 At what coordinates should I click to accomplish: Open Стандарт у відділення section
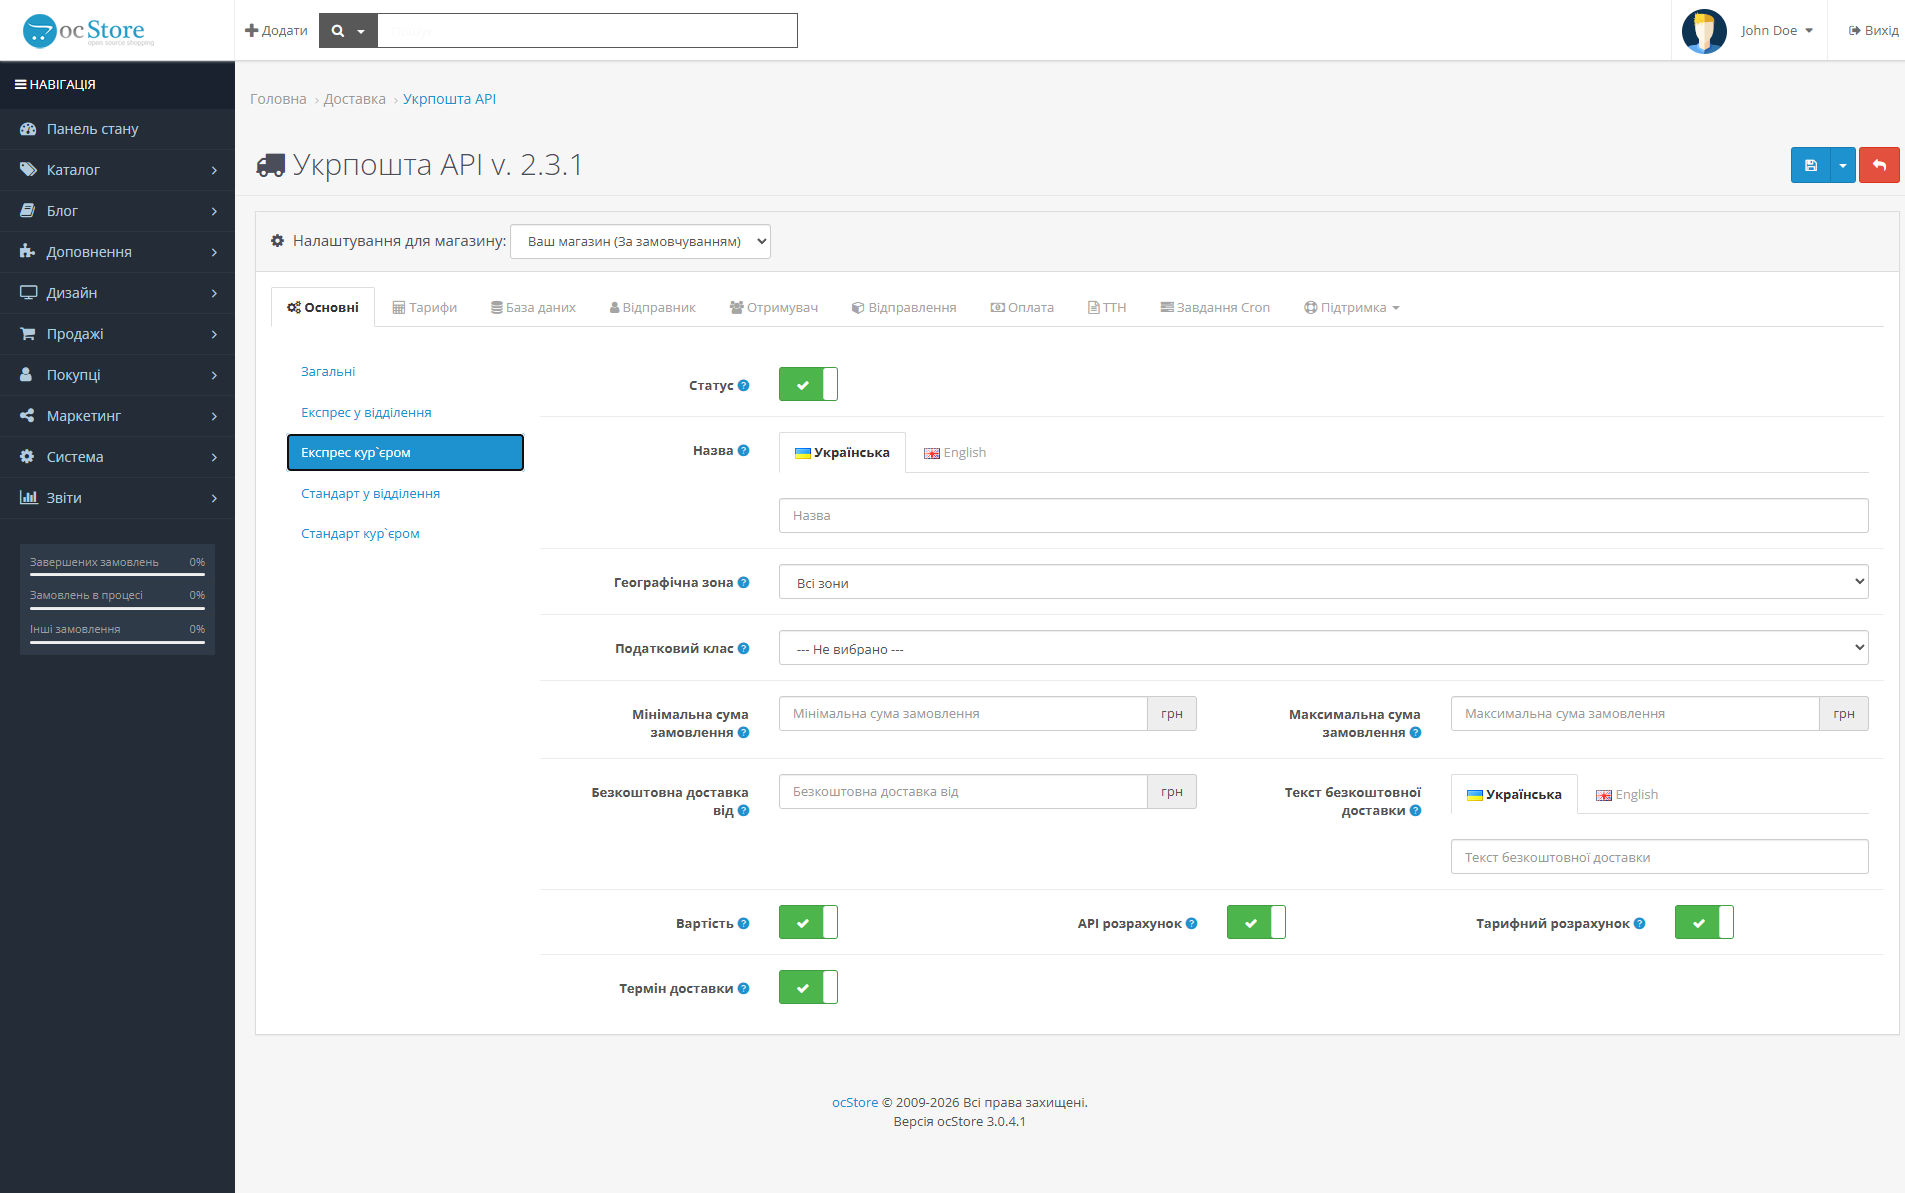coord(405,494)
